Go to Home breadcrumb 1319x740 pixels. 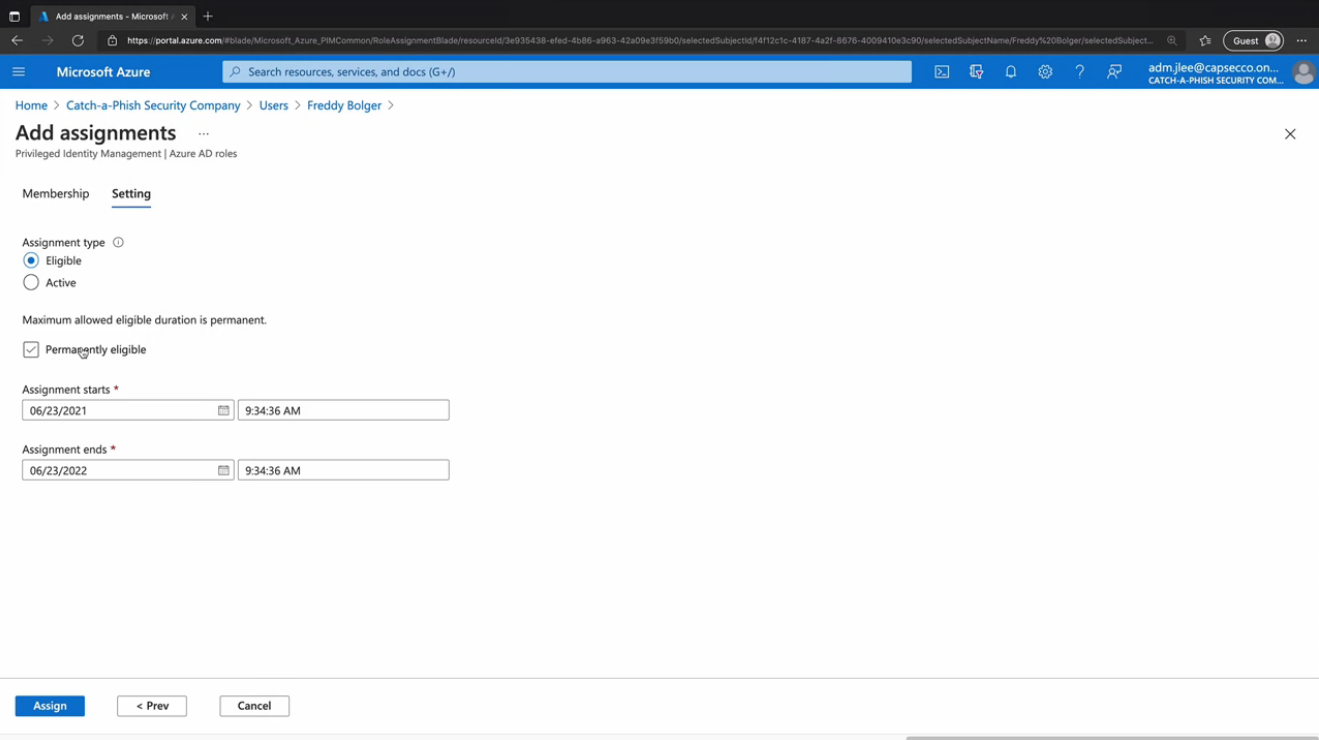click(x=31, y=105)
